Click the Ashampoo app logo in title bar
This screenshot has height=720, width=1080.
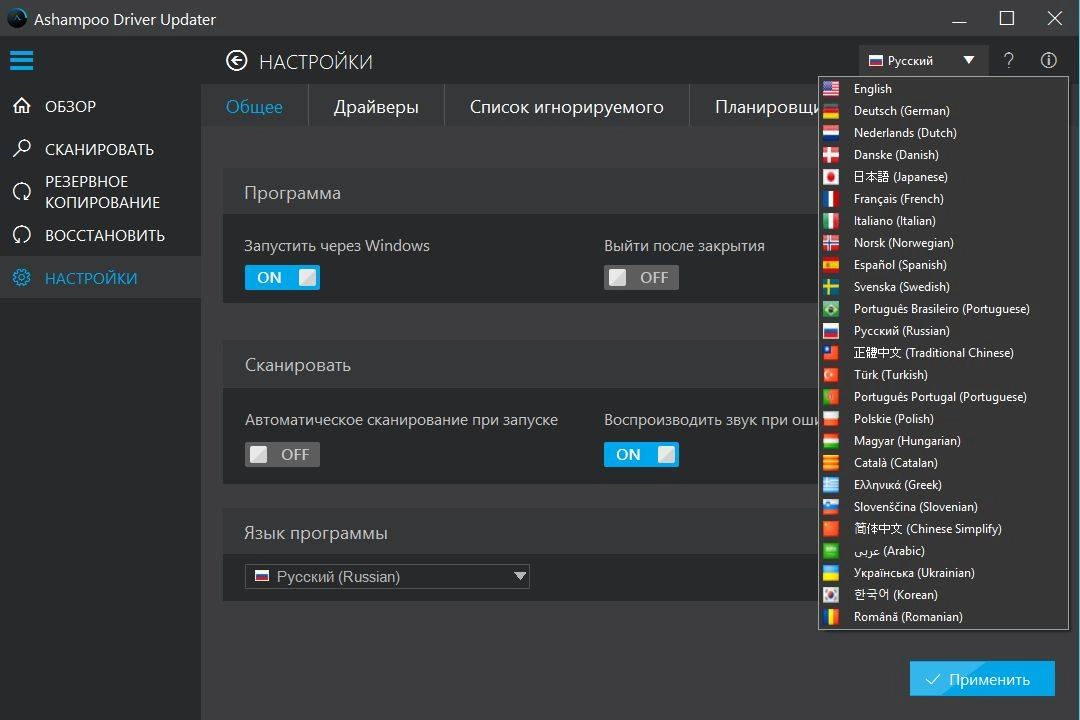17,19
